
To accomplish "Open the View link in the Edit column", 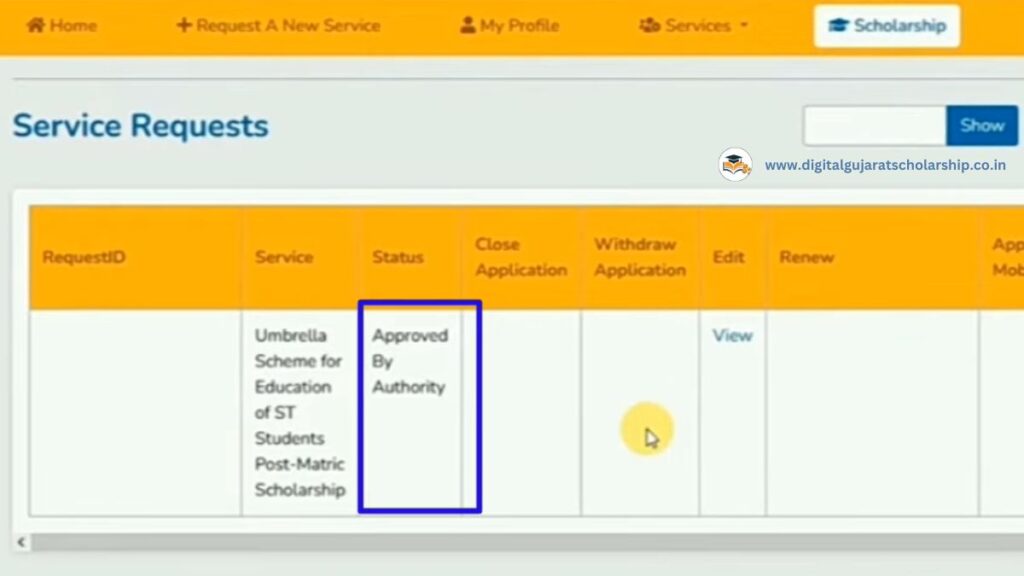I will tap(732, 336).
